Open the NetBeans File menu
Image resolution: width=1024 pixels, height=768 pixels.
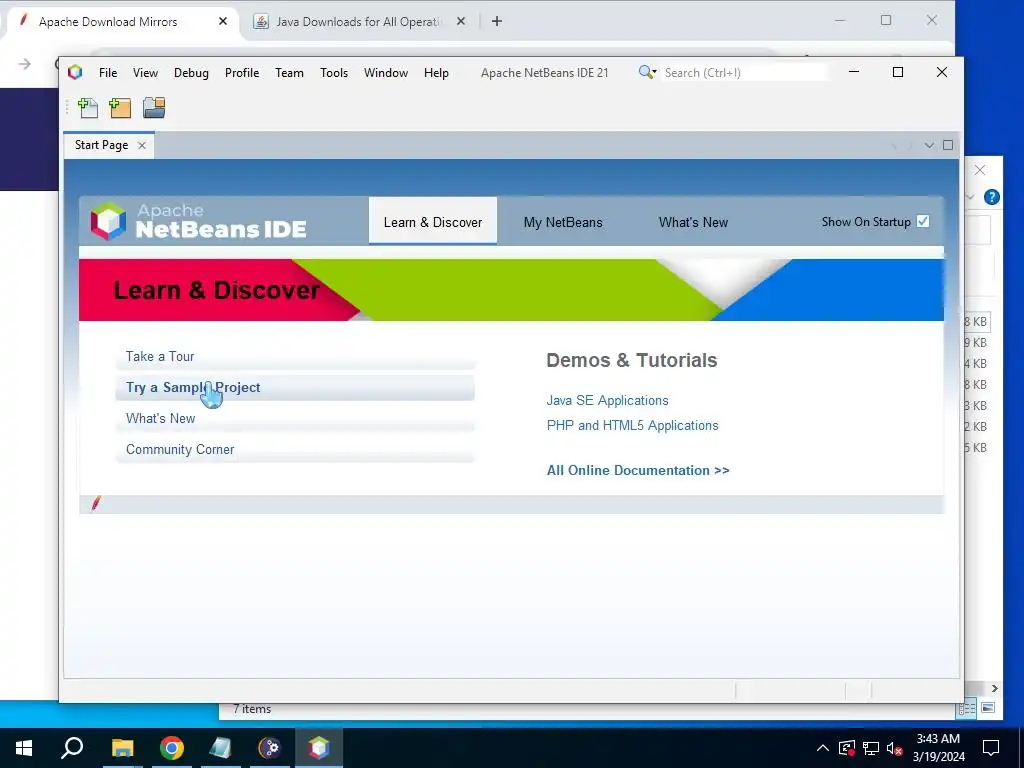[x=108, y=72]
